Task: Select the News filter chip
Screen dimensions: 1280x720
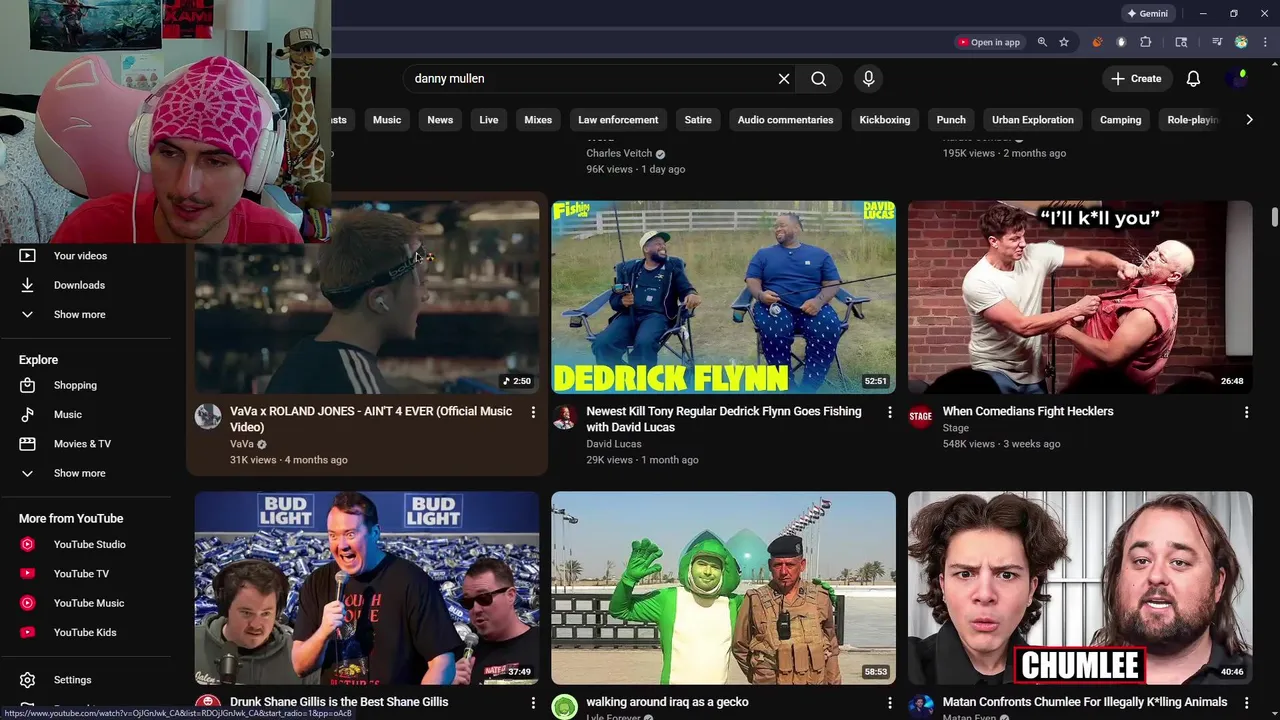Action: click(440, 120)
